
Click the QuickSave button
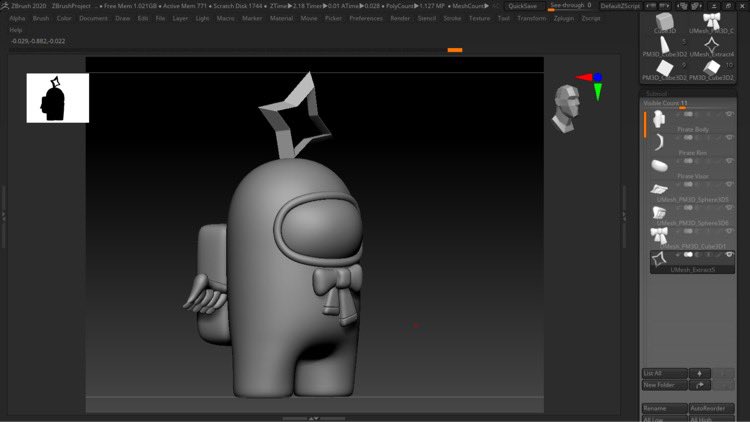(x=522, y=6)
